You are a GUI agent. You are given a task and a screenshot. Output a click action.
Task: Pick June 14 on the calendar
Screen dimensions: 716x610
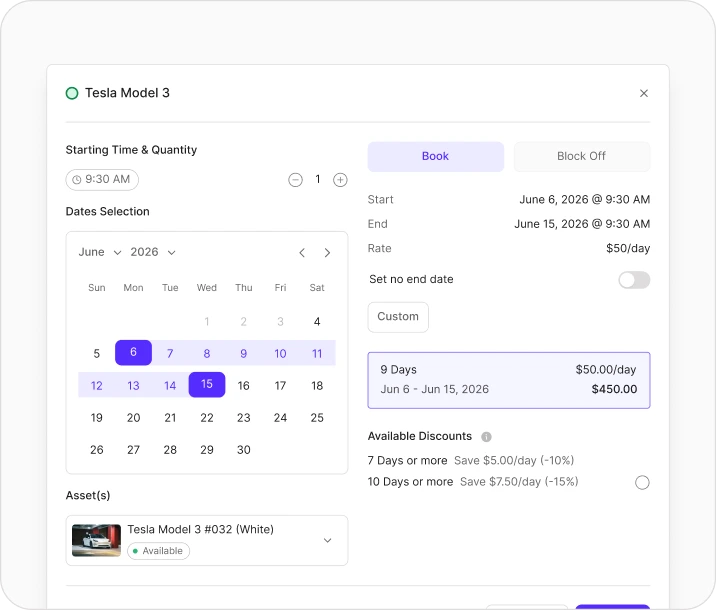[x=170, y=386]
